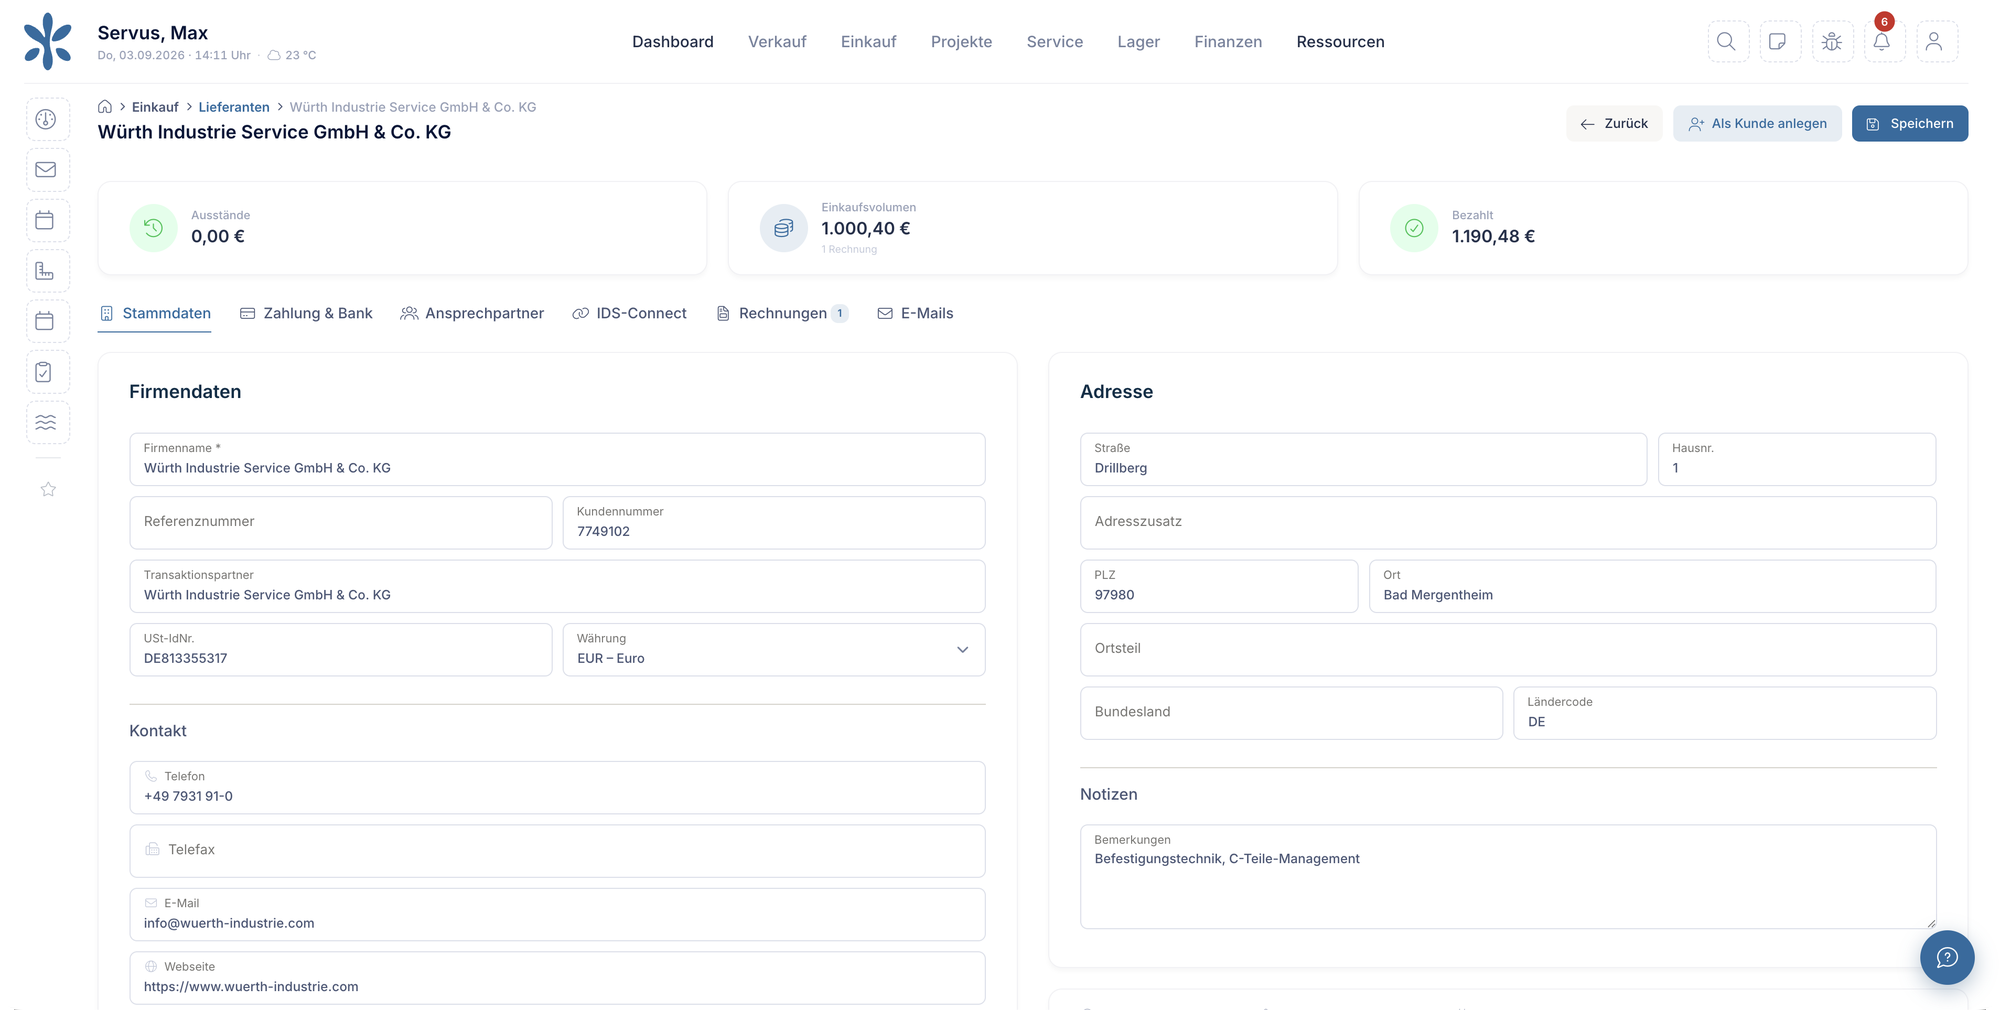The image size is (2000, 1010).
Task: Open the sticky note icon in header
Action: pyautogui.click(x=1780, y=42)
